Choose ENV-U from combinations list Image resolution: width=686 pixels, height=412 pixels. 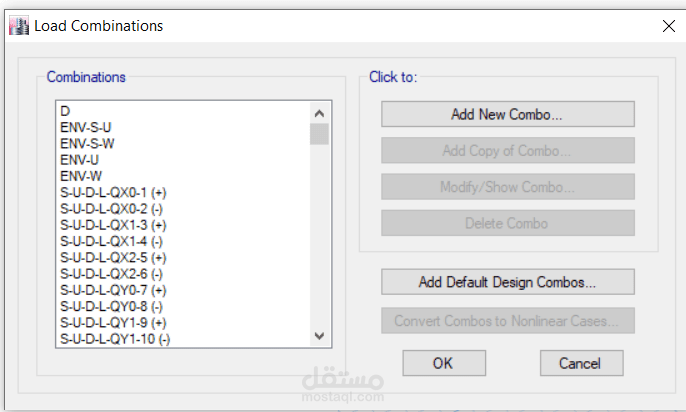coord(79,159)
